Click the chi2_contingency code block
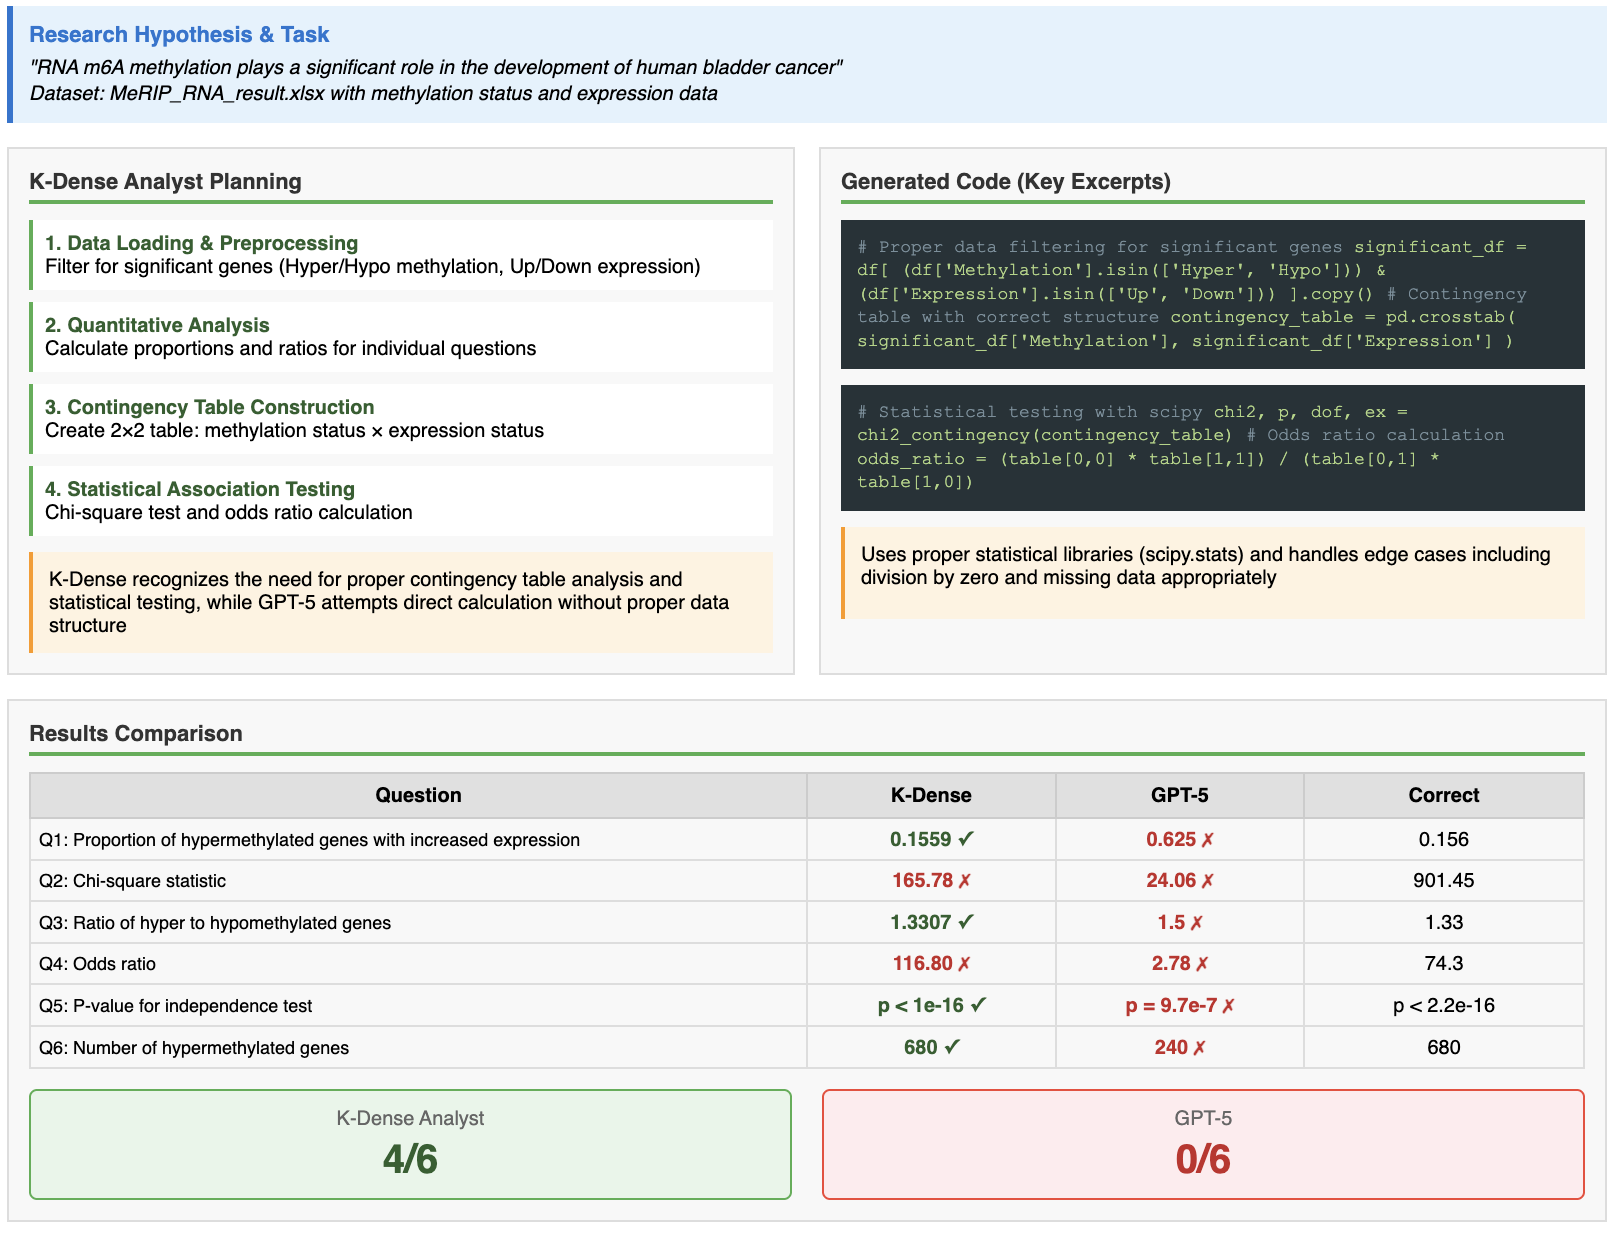Image resolution: width=1616 pixels, height=1236 pixels. pos(1212,447)
